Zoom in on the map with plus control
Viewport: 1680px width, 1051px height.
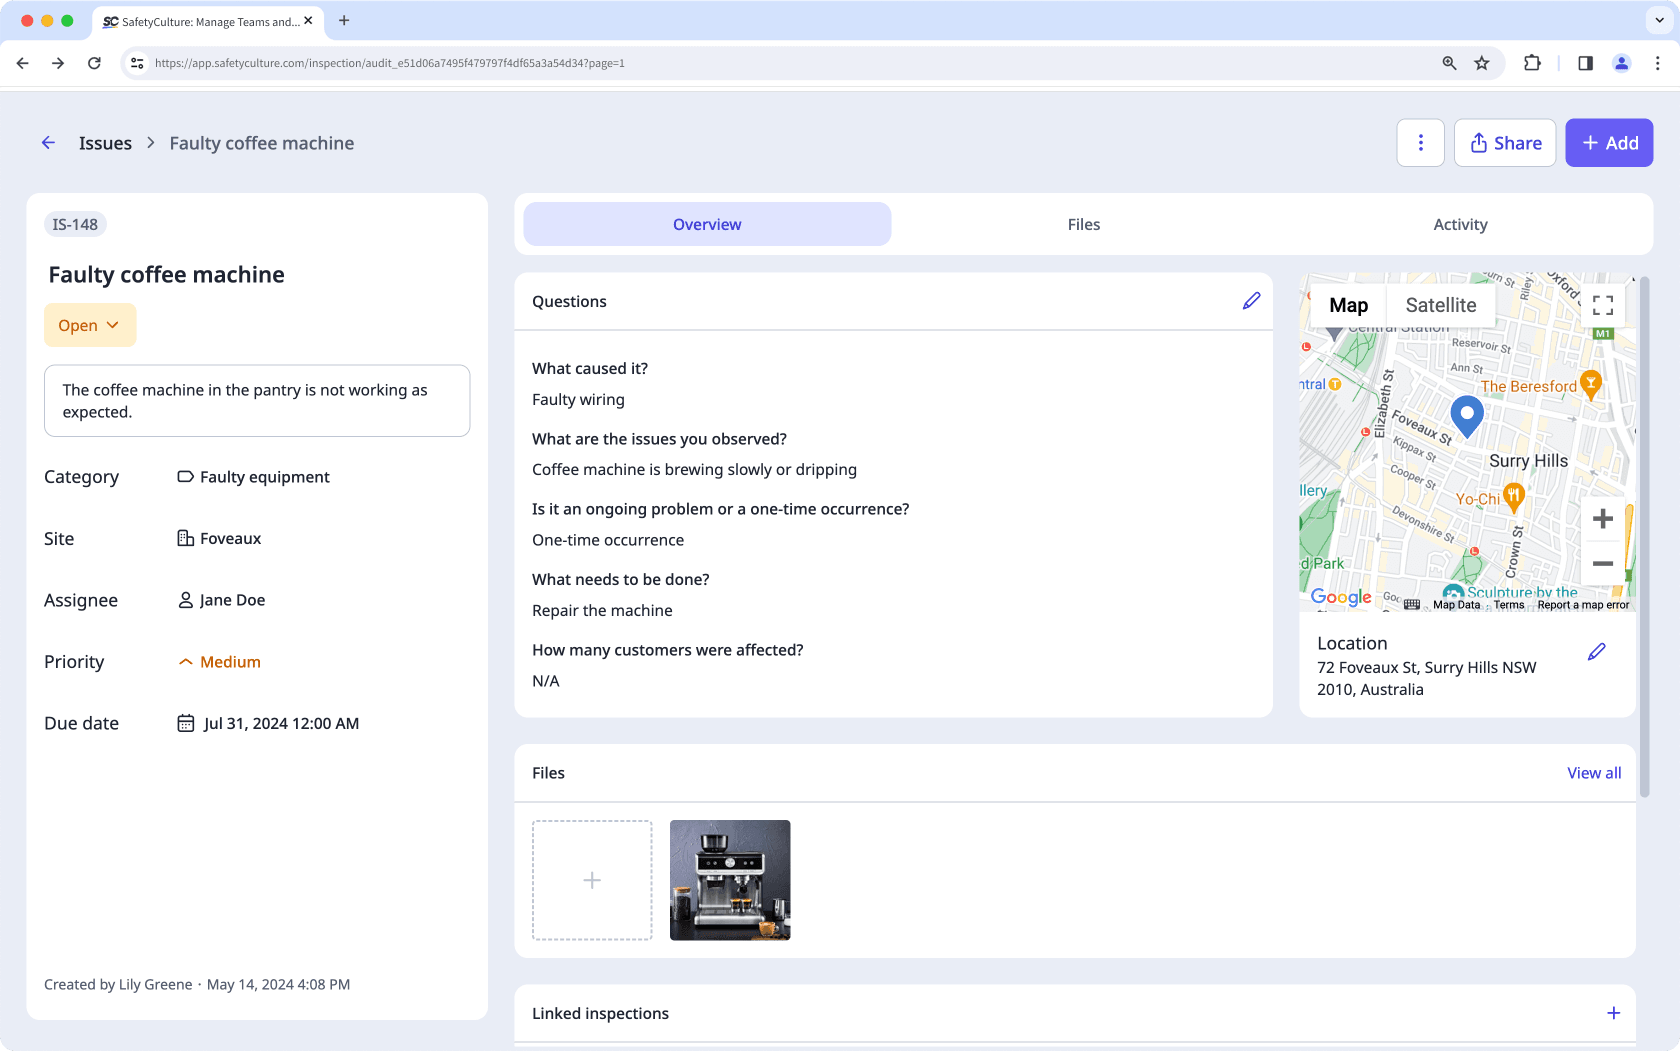tap(1603, 518)
